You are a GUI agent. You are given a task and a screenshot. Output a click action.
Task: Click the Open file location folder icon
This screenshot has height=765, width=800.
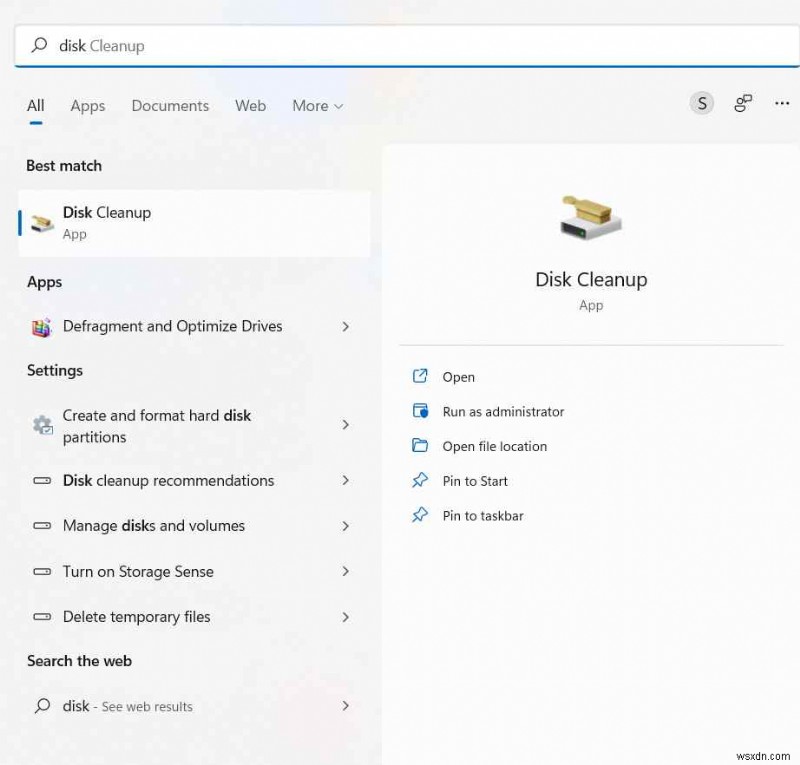click(420, 446)
